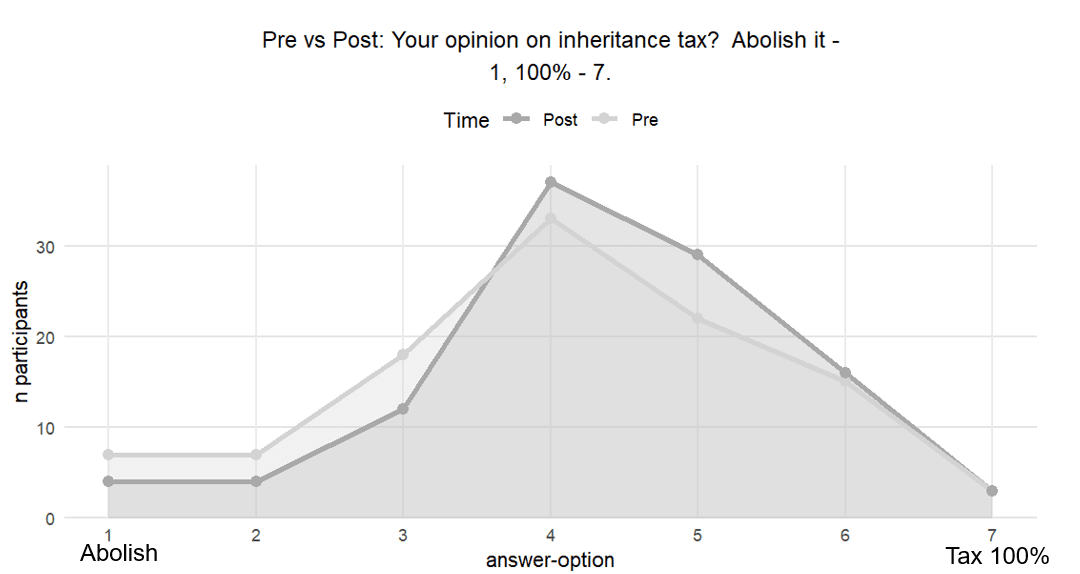Click the 'Post' legend text label
The height and width of the screenshot is (574, 1080).
point(560,120)
